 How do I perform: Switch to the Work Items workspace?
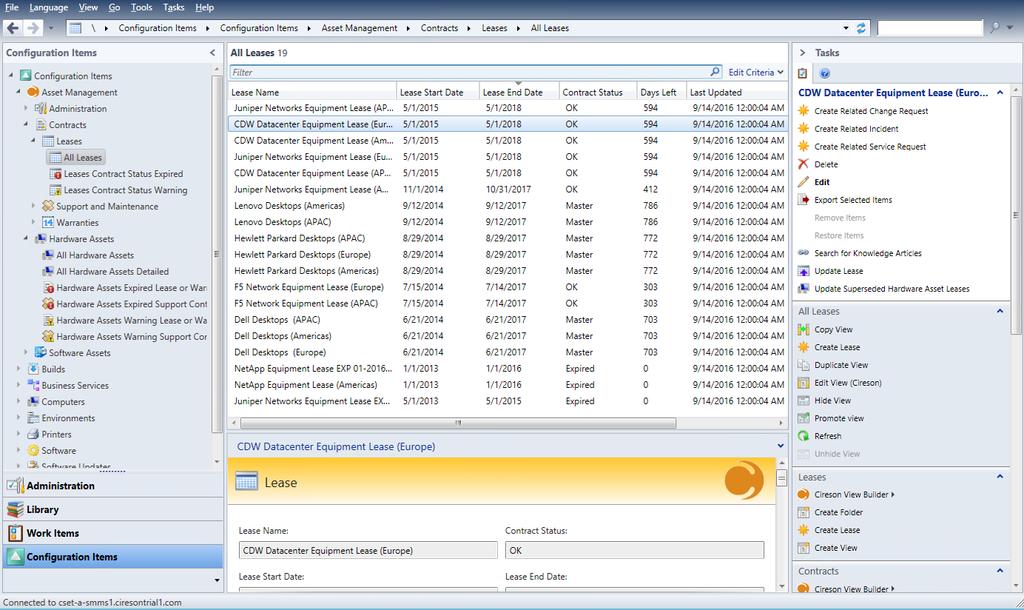tap(113, 533)
